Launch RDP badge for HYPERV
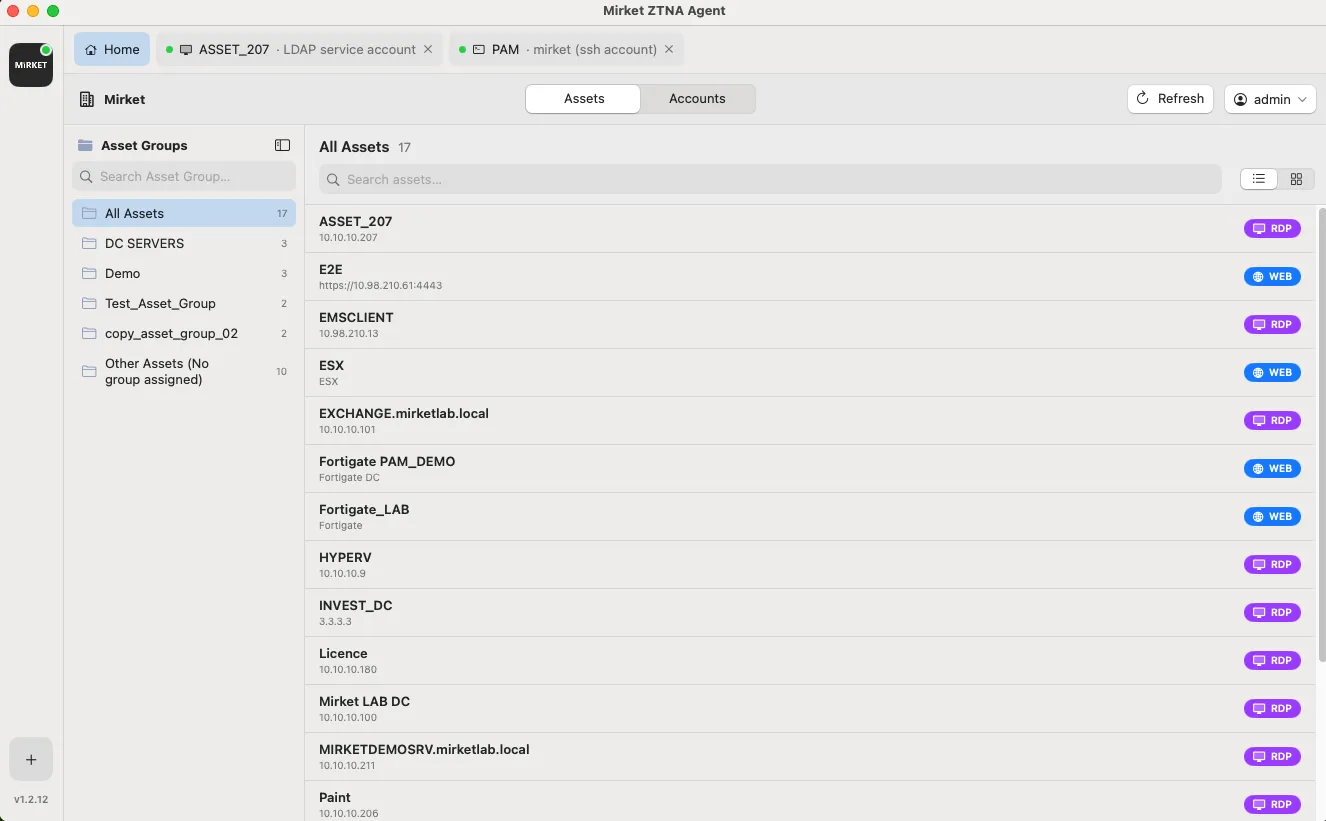The width and height of the screenshot is (1326, 821). click(1272, 564)
